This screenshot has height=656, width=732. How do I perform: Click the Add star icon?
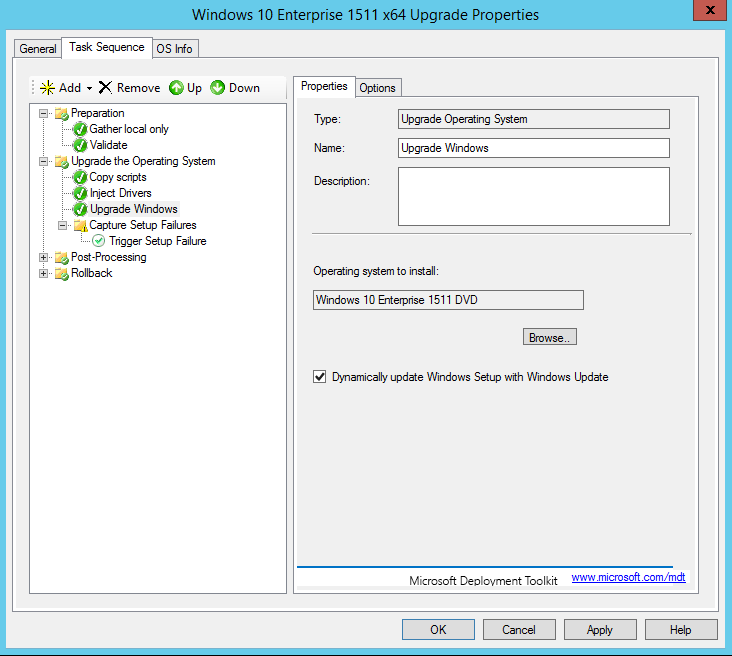[x=47, y=88]
